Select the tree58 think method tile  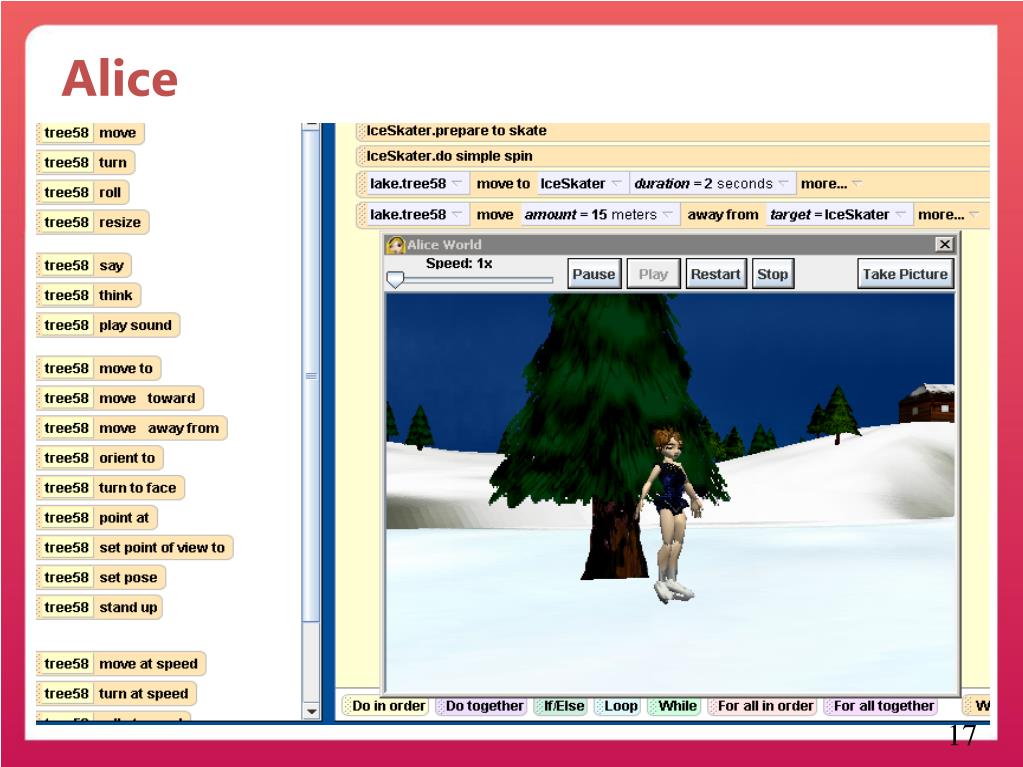click(x=89, y=295)
